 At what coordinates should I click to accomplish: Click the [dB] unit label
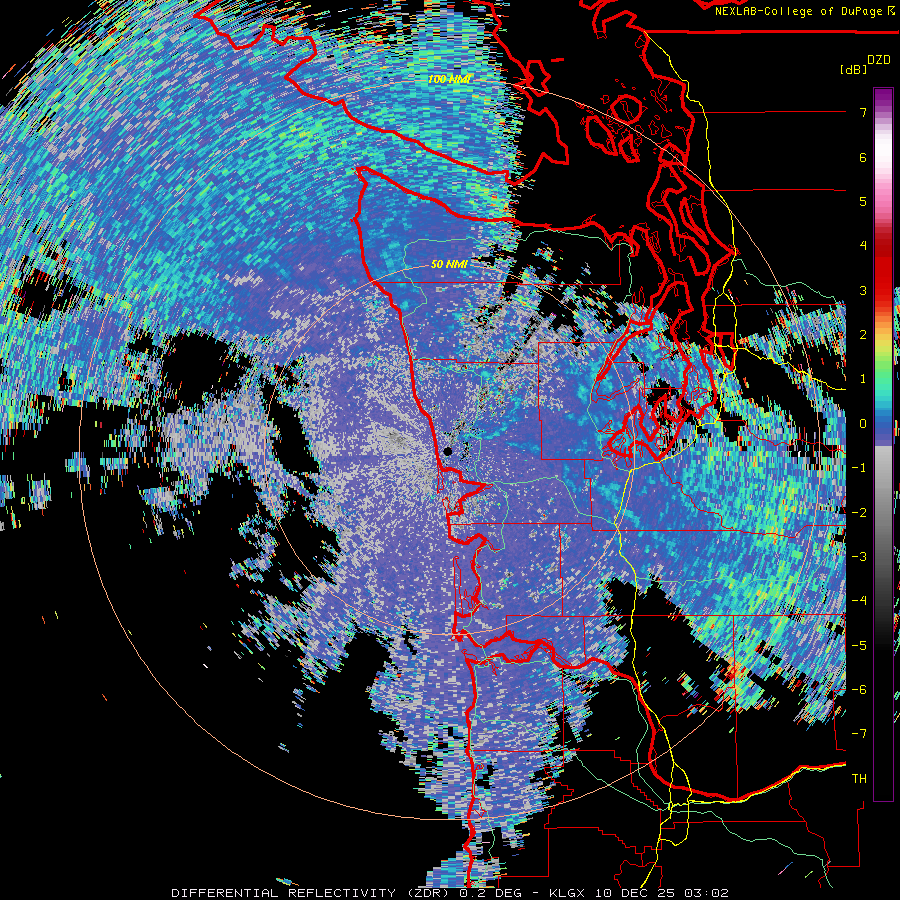(x=853, y=69)
